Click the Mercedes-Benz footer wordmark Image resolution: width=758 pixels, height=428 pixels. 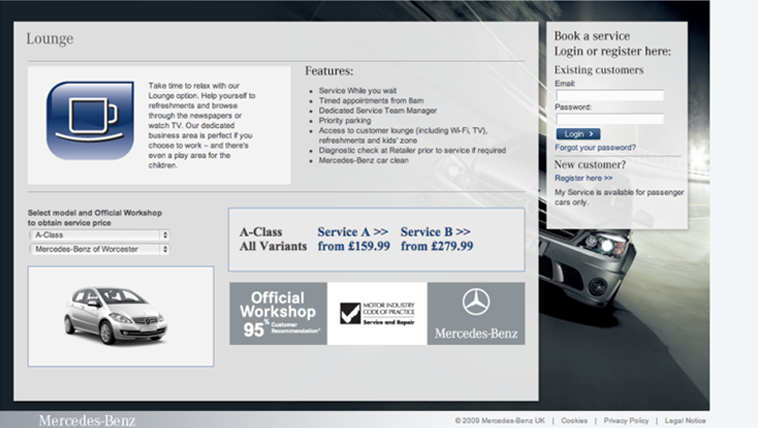click(x=87, y=421)
